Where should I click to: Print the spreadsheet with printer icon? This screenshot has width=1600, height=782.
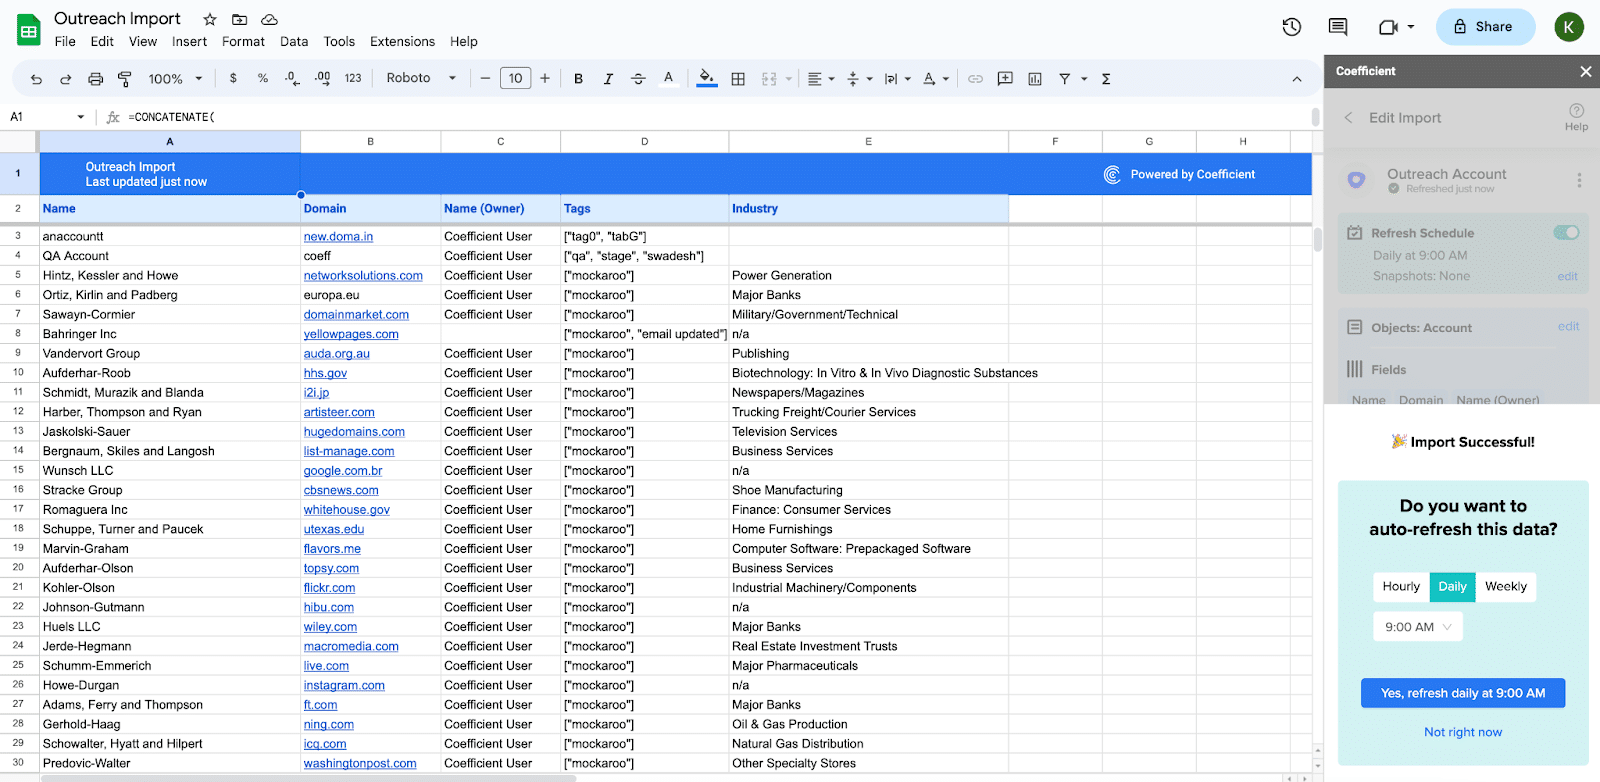(96, 79)
